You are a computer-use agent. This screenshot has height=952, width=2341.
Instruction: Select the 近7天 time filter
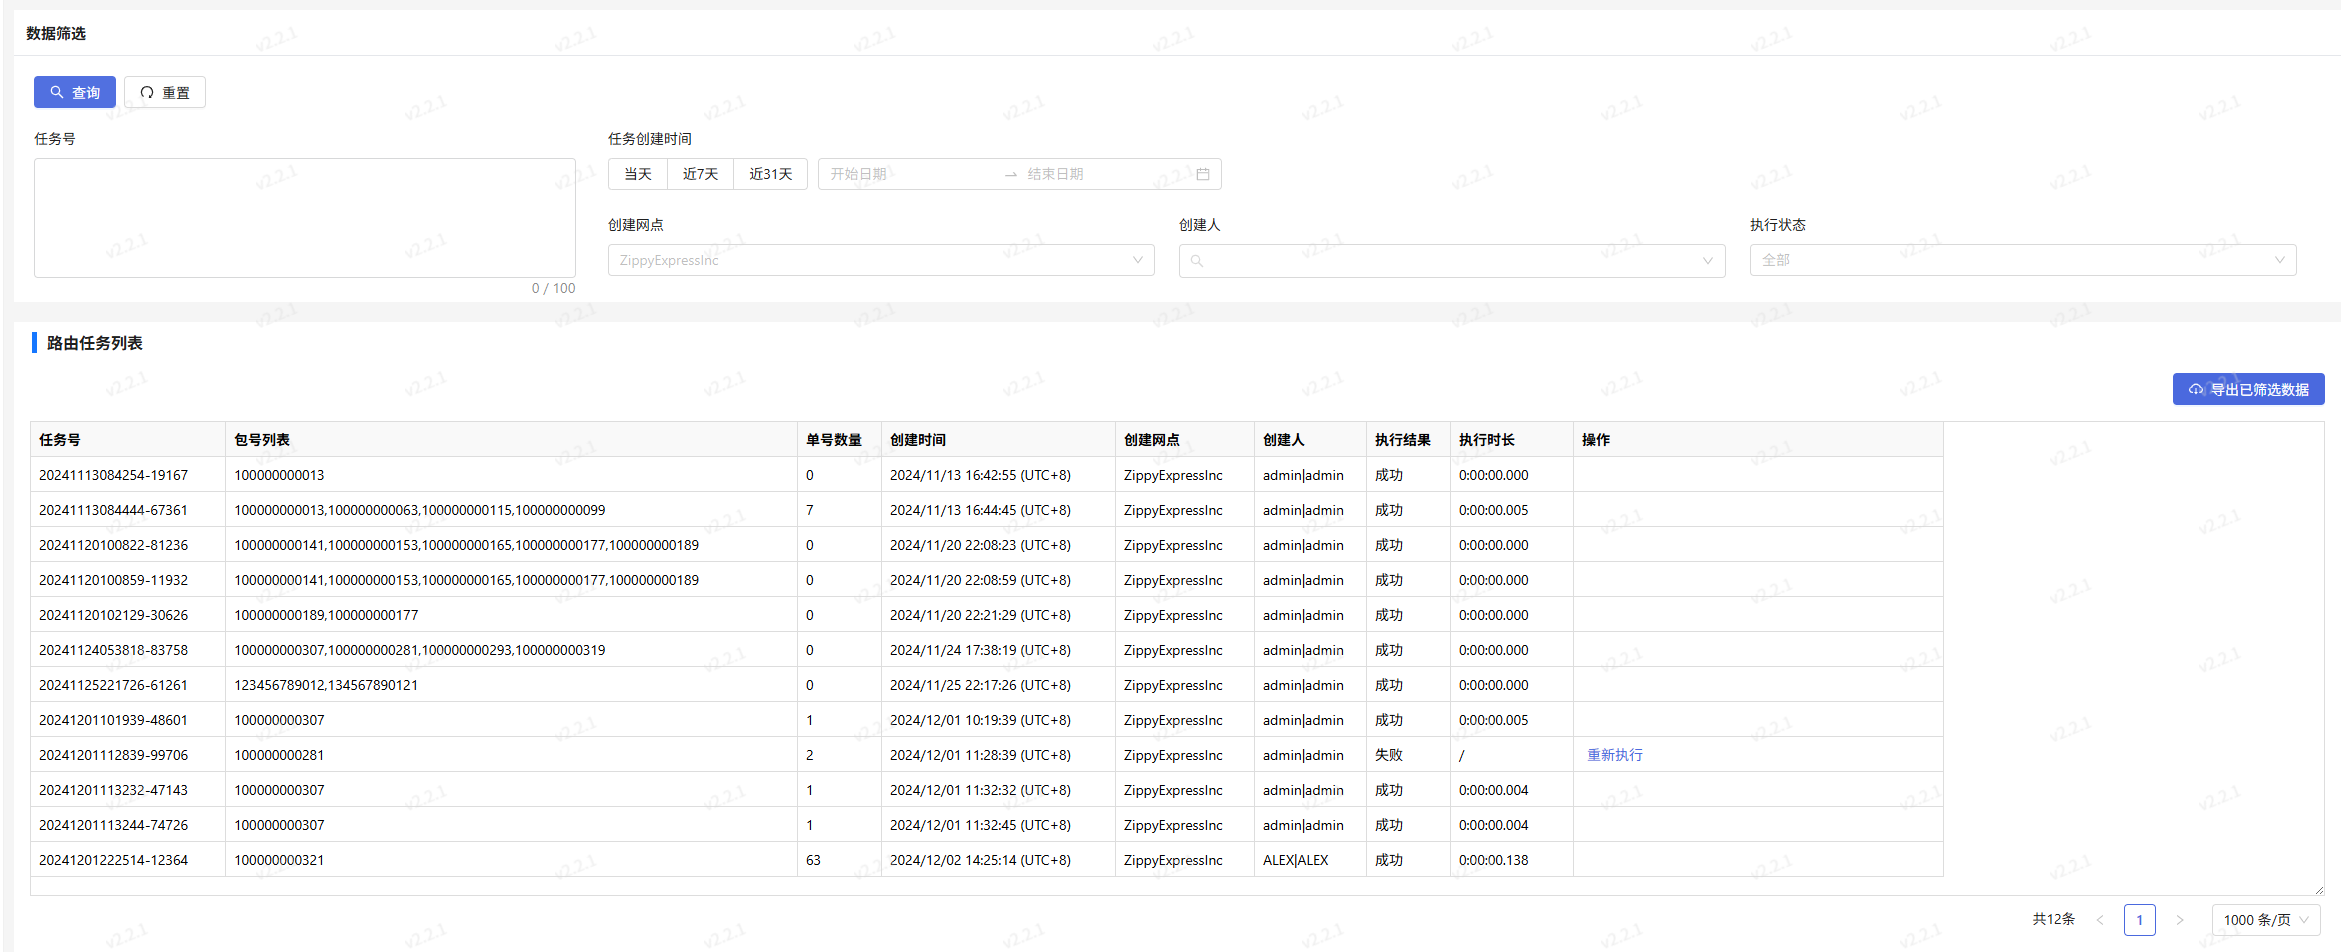[700, 174]
